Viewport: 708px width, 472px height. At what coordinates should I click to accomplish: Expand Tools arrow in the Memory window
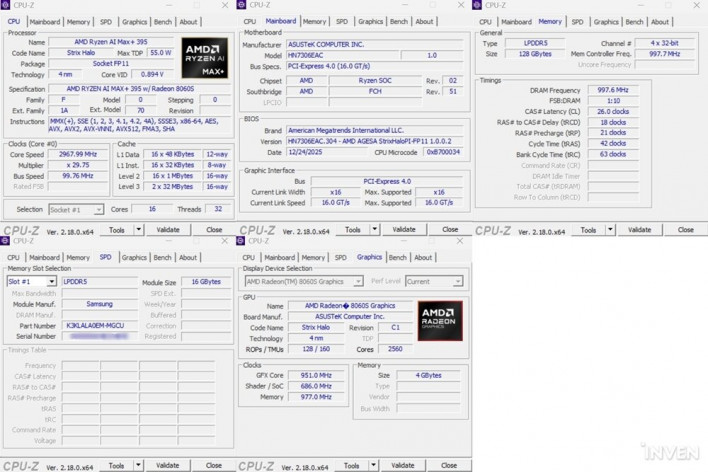click(x=609, y=230)
